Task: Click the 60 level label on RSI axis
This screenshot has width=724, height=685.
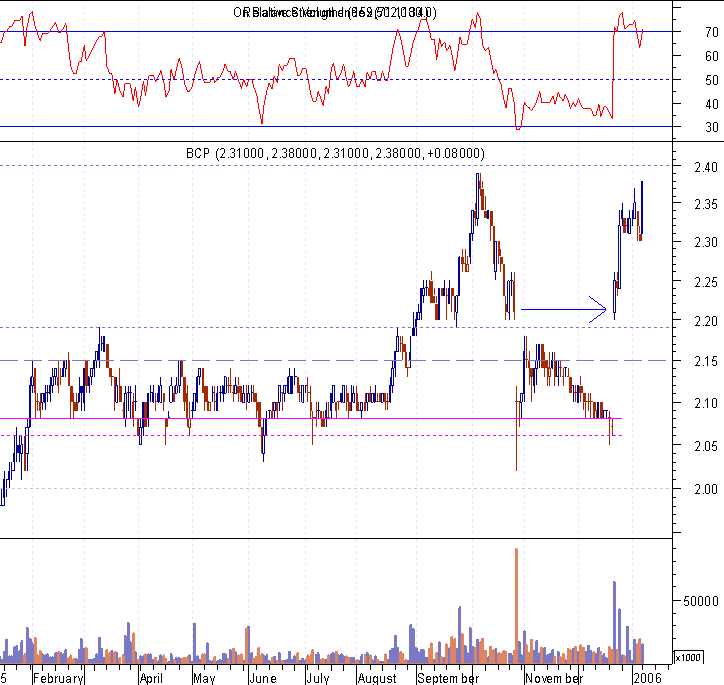Action: pos(712,56)
